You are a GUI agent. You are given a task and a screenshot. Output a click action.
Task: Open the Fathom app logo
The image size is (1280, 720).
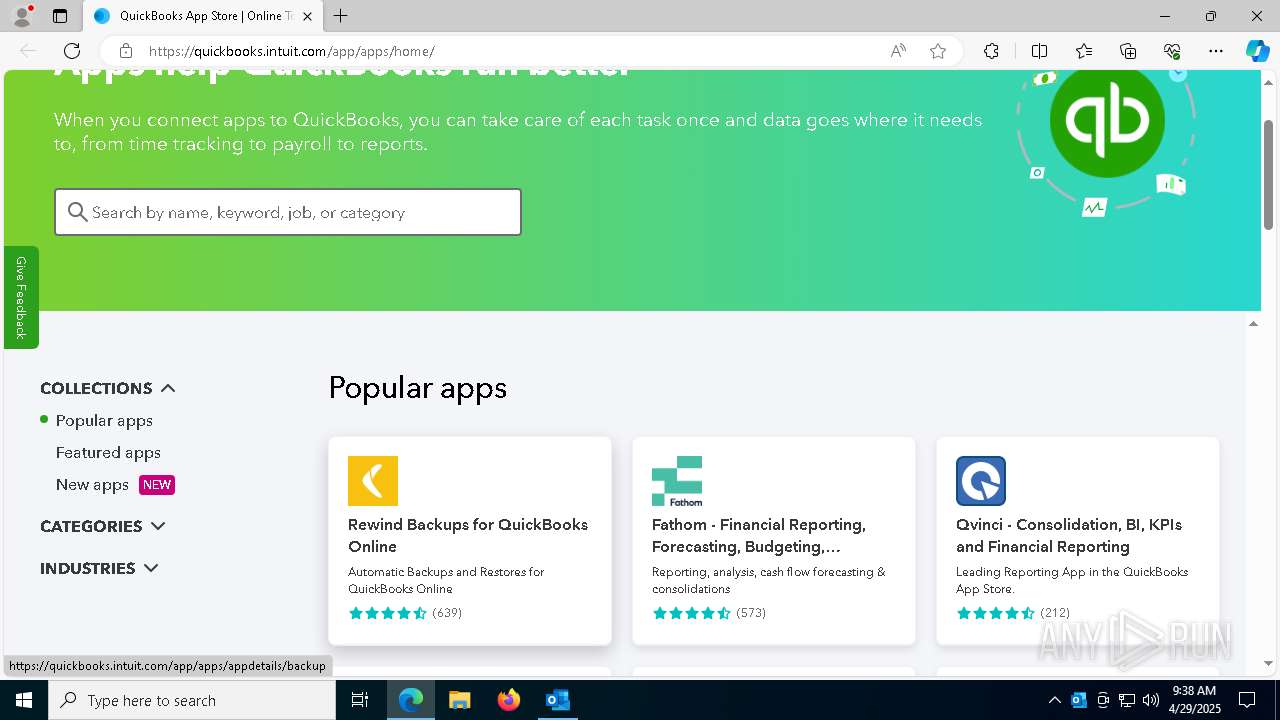click(x=677, y=481)
